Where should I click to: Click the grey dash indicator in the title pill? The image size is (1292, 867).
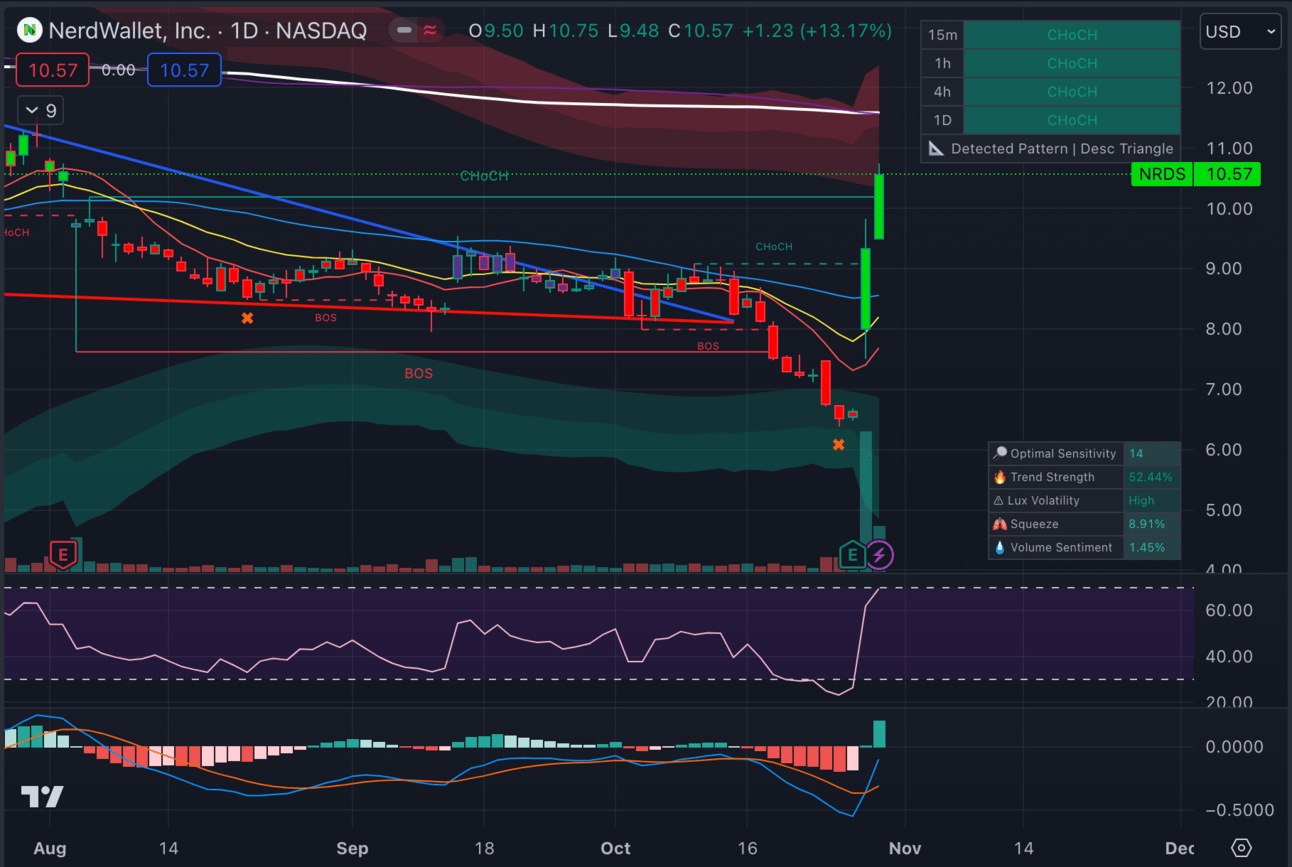[405, 31]
